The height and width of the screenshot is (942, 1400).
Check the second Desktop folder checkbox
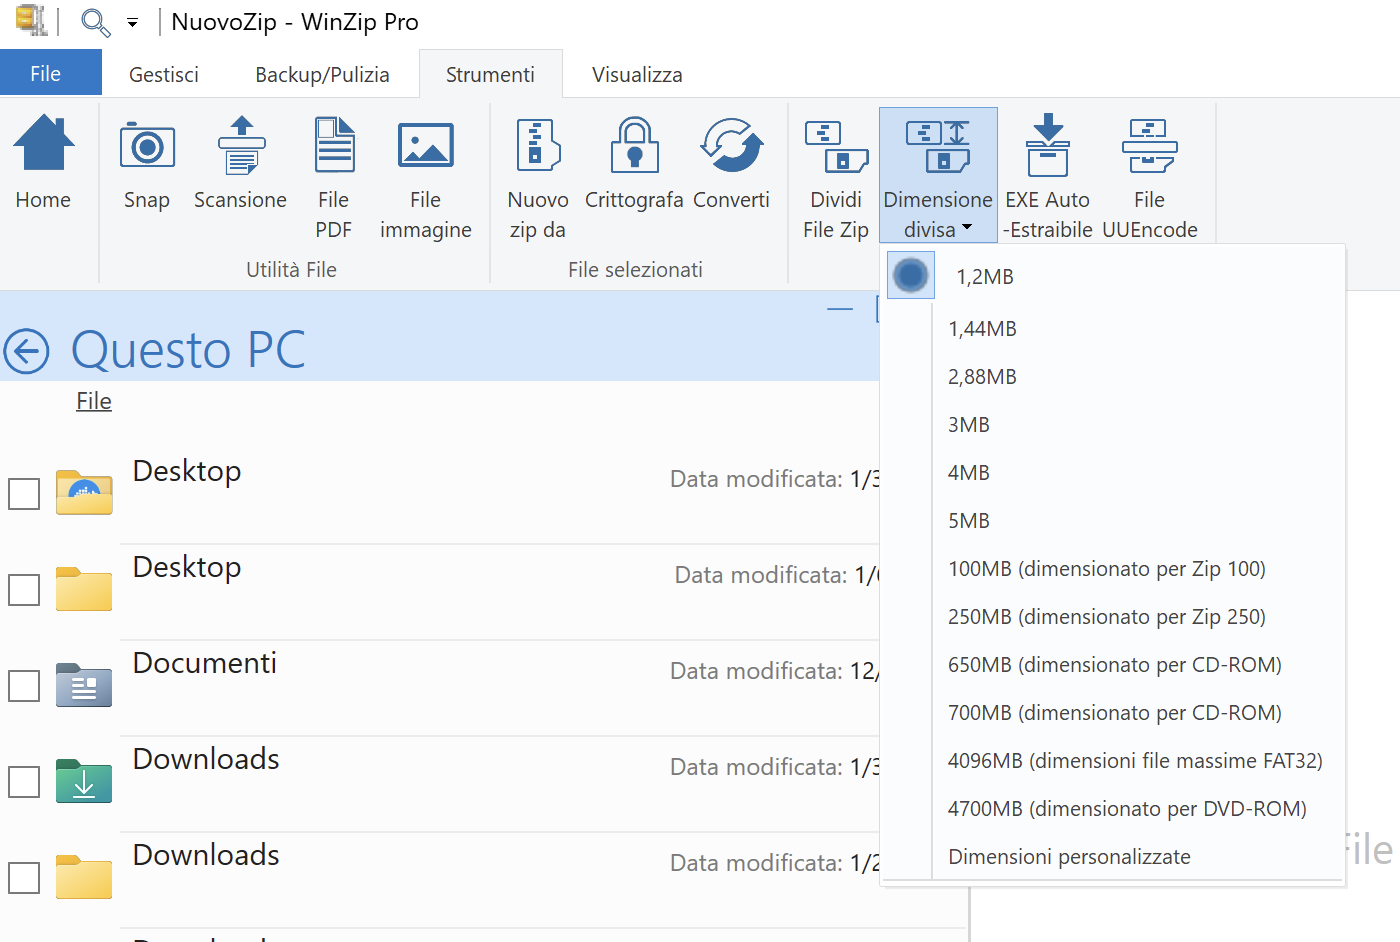(x=24, y=590)
